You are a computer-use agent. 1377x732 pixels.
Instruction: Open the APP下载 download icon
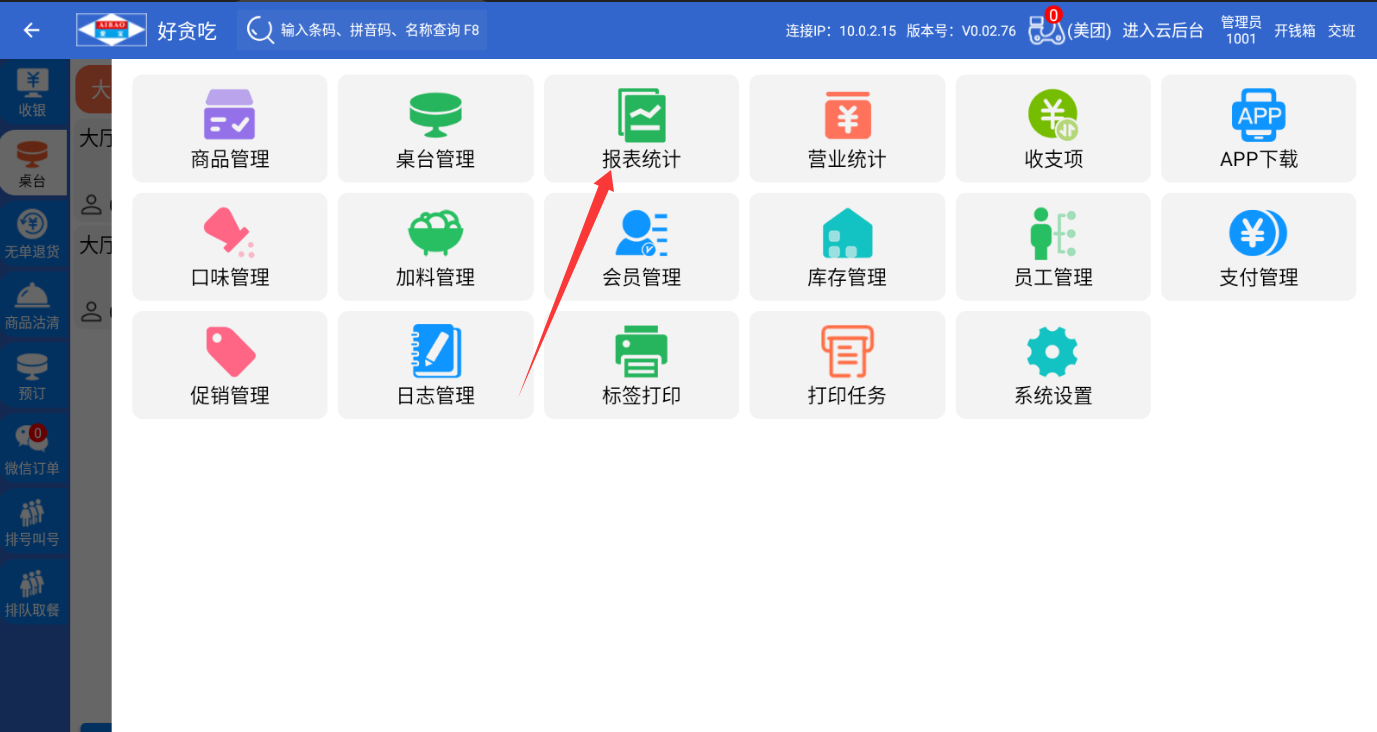coord(1258,116)
